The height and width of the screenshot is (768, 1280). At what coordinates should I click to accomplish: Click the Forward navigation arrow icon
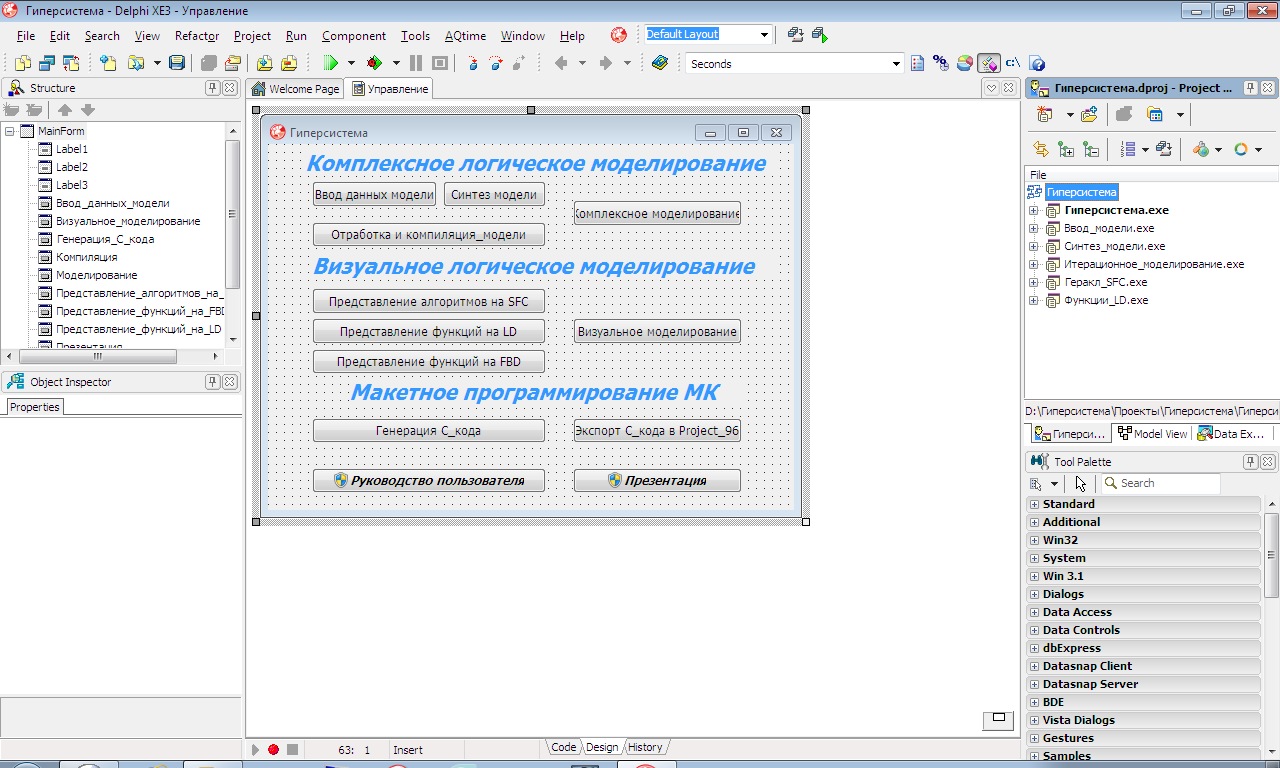coord(605,63)
